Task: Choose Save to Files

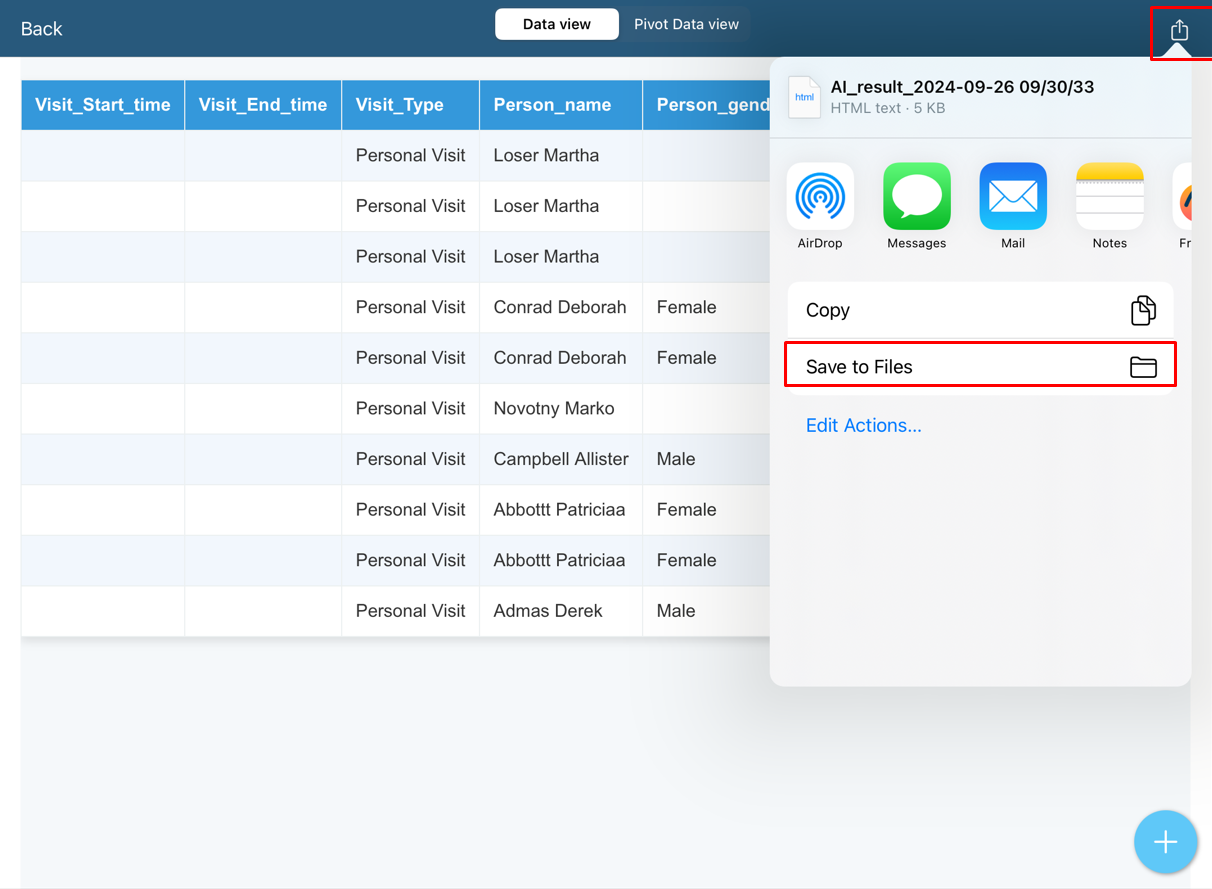Action: [980, 367]
